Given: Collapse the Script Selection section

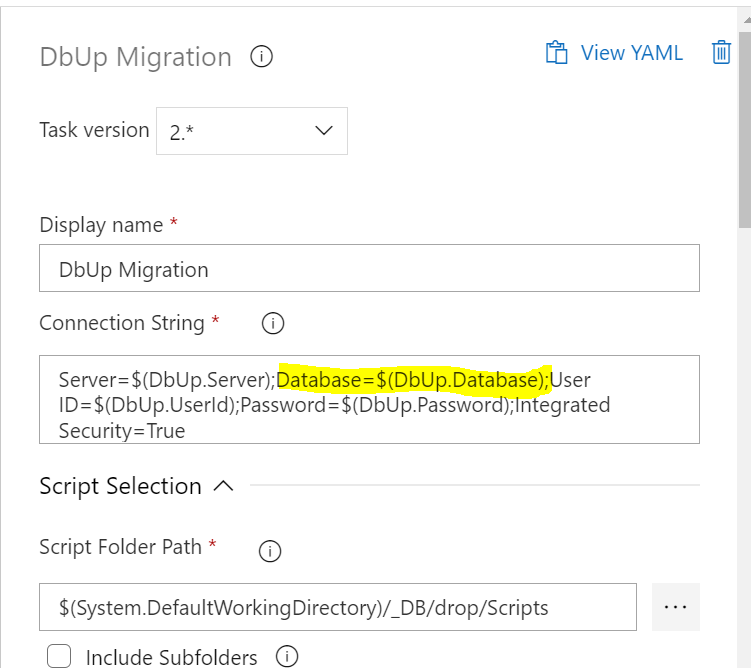Looking at the screenshot, I should tap(224, 487).
